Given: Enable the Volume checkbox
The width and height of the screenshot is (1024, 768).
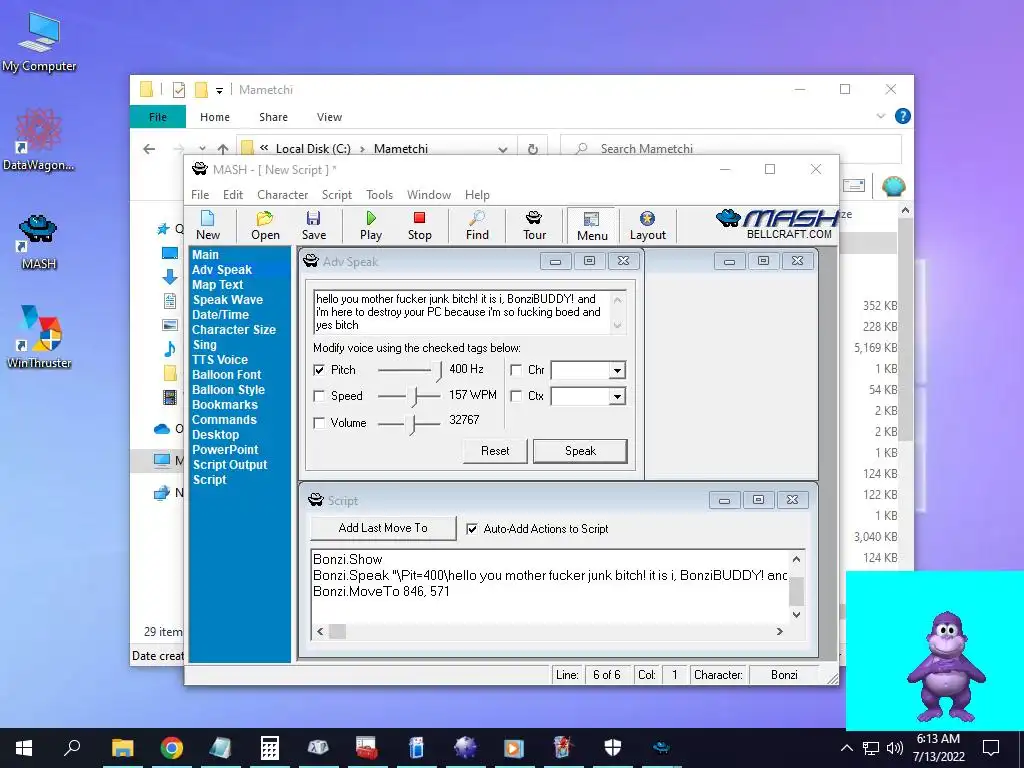Looking at the screenshot, I should tap(319, 423).
